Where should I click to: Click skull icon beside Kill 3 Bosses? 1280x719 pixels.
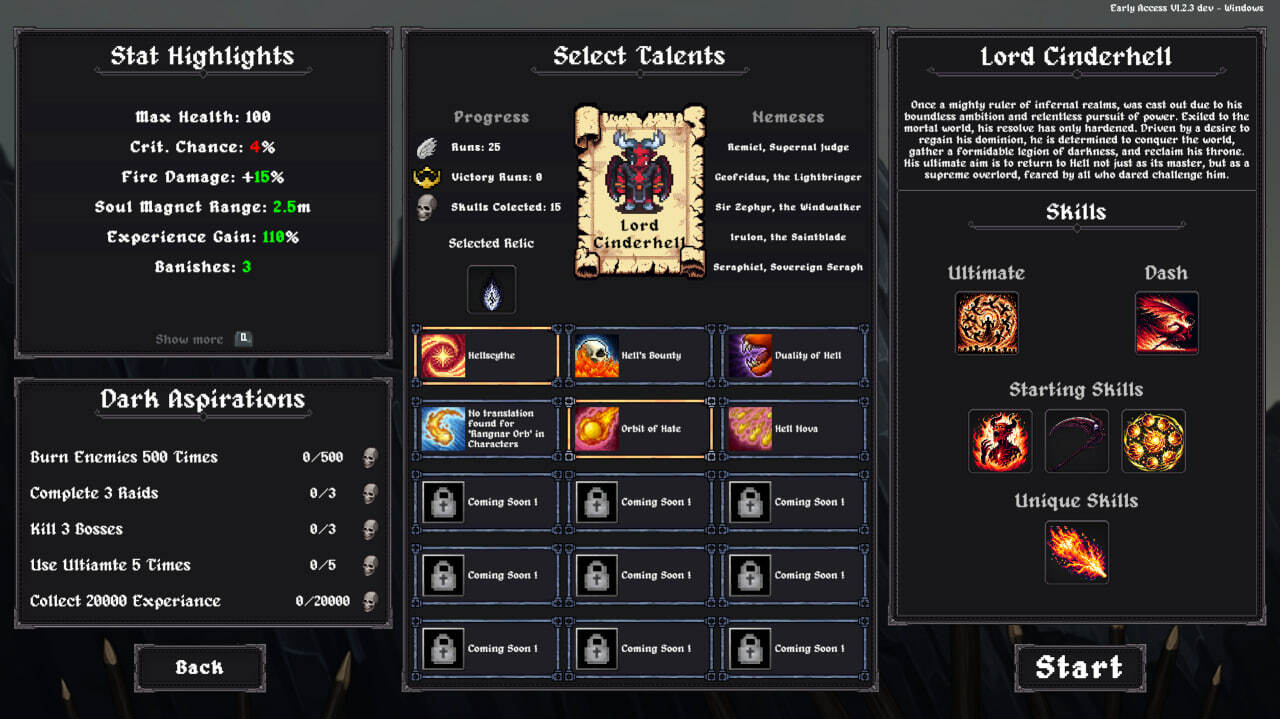tap(369, 530)
